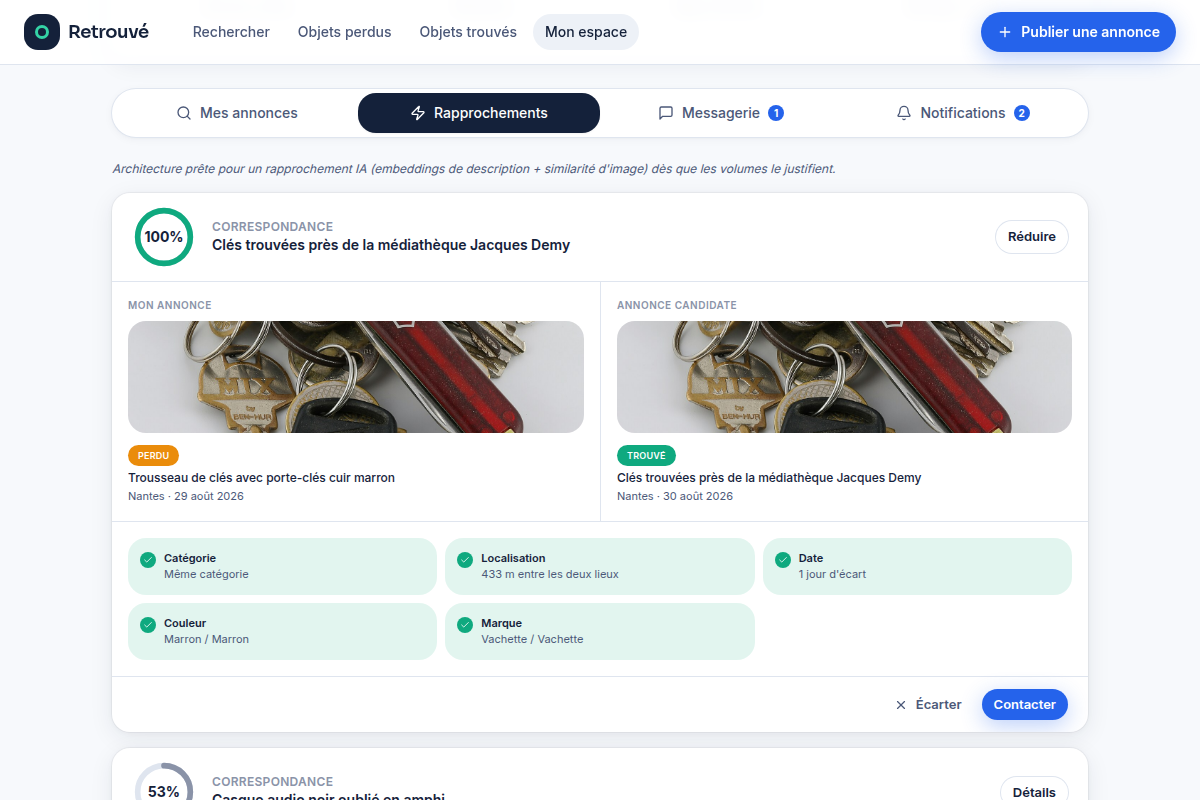Click the green check icon for Localisation

tap(465, 560)
